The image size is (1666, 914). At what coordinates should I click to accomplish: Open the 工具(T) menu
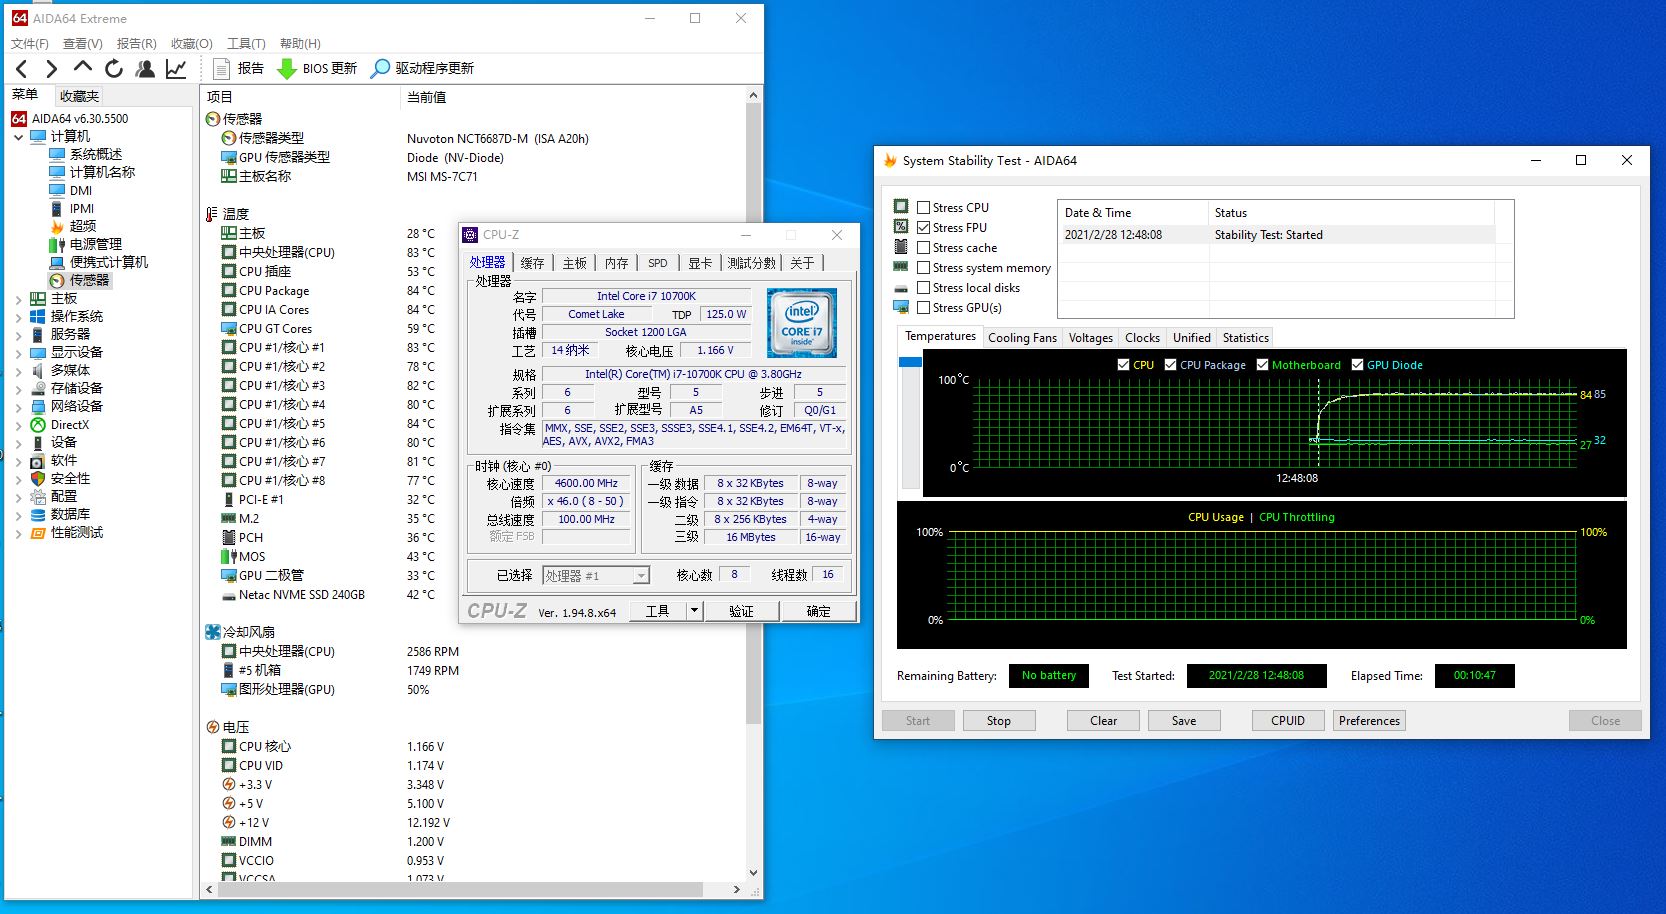[x=246, y=44]
